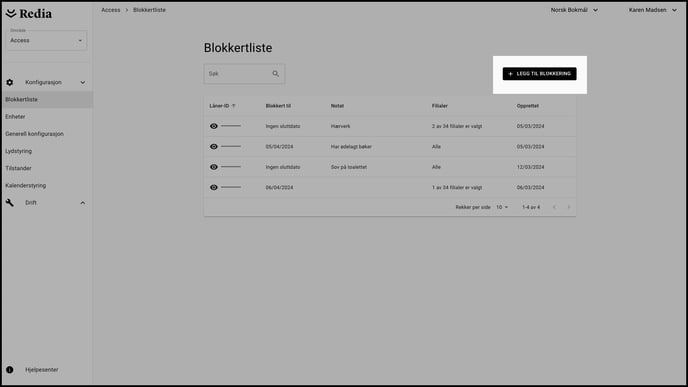Click Legg til blokkering button

tap(539, 74)
